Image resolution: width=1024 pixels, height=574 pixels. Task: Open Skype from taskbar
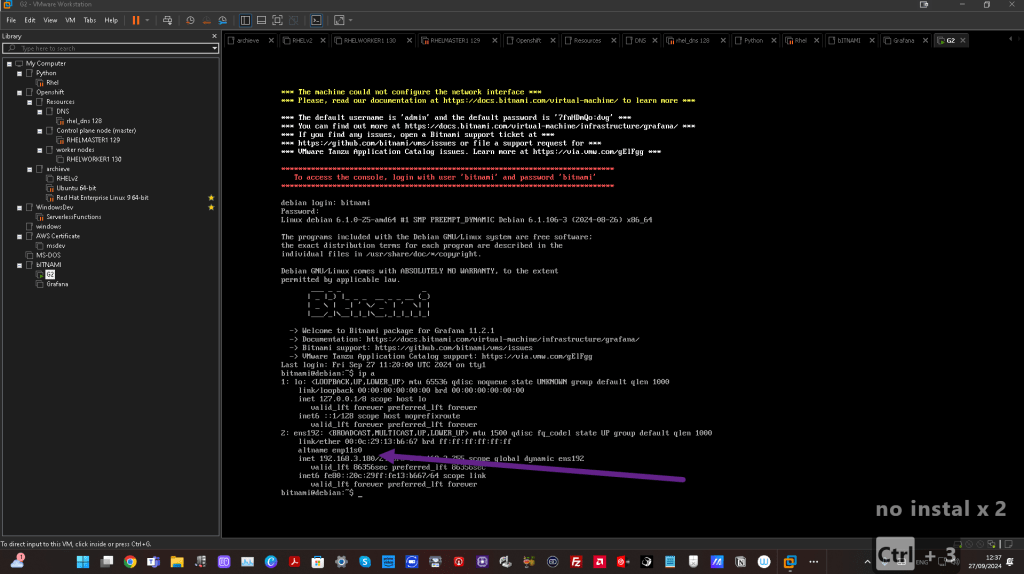364,562
